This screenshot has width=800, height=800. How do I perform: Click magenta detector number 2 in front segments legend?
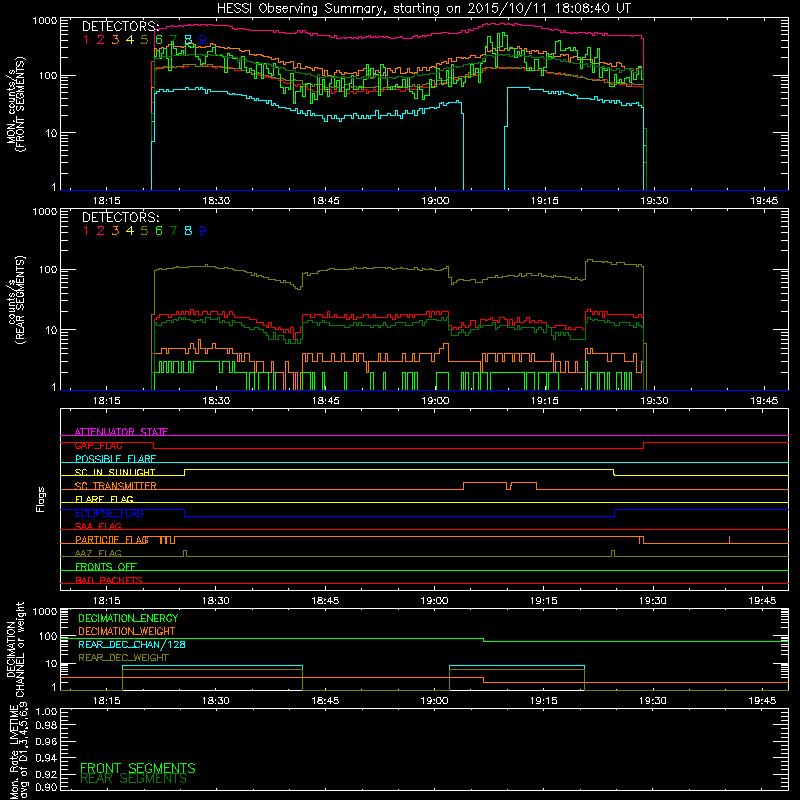click(101, 40)
